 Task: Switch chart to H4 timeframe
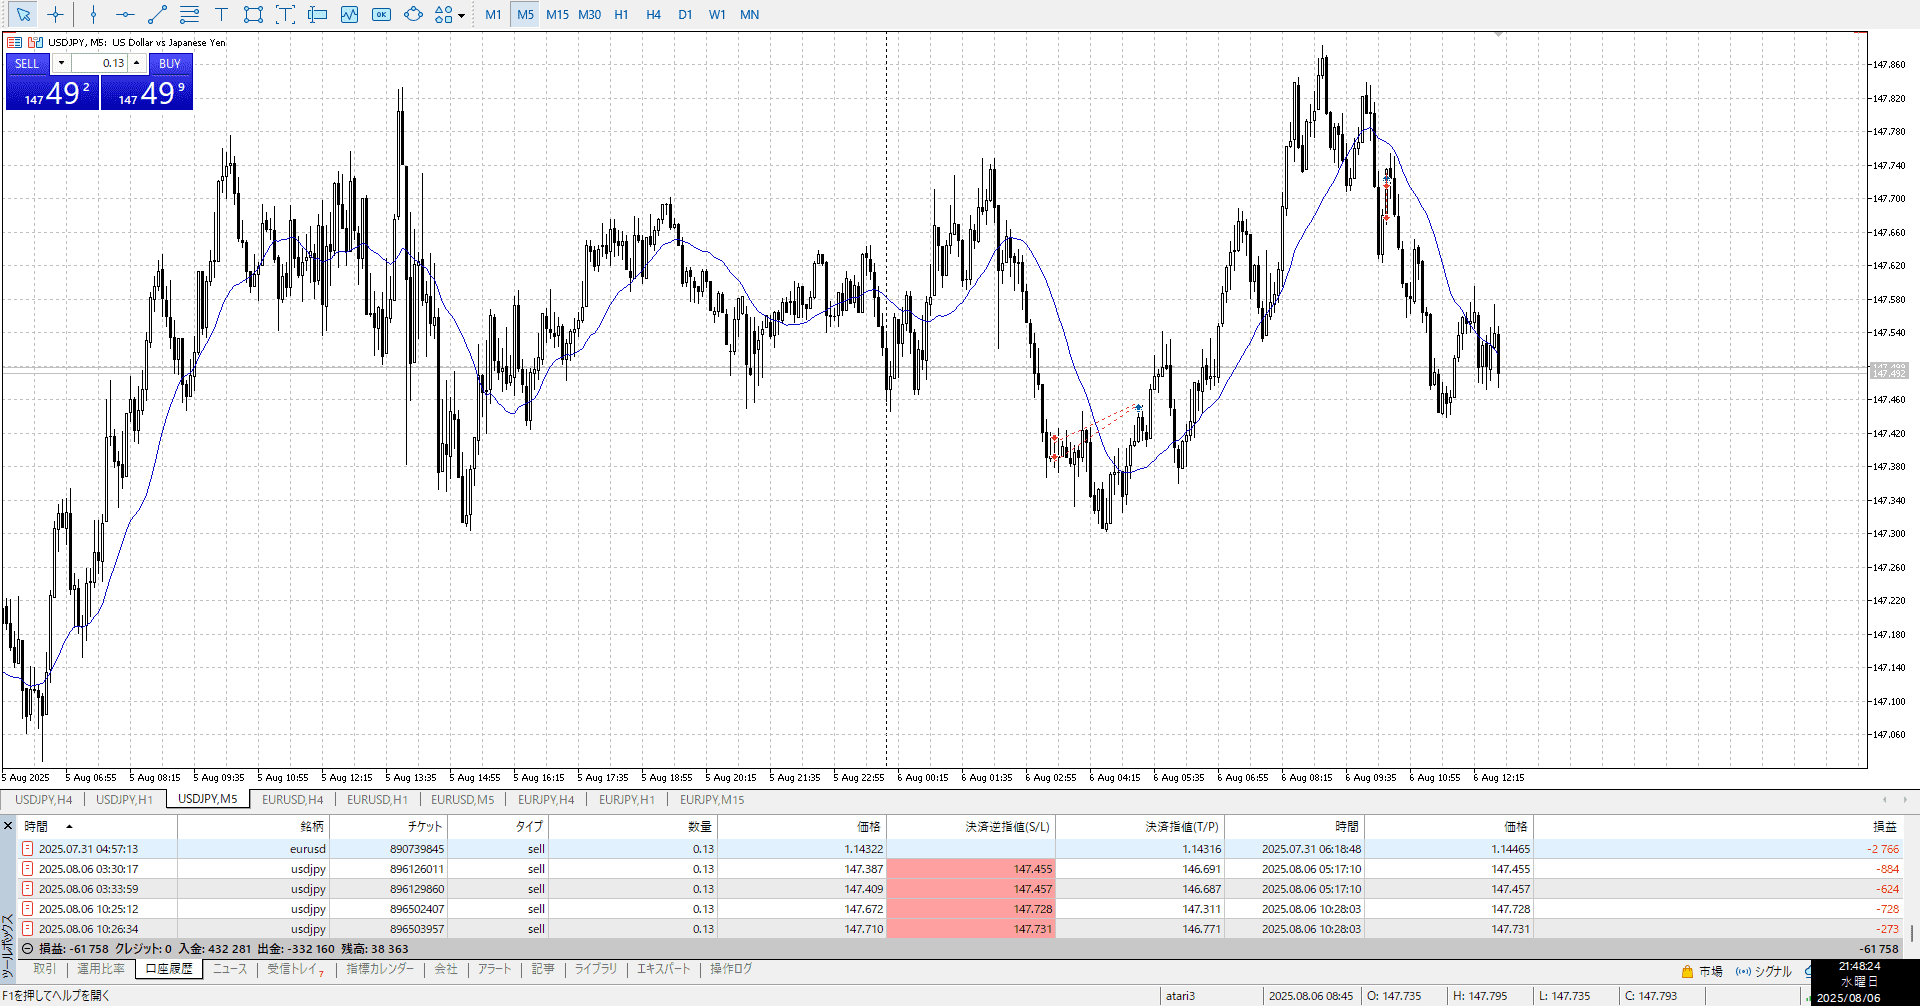(x=653, y=14)
